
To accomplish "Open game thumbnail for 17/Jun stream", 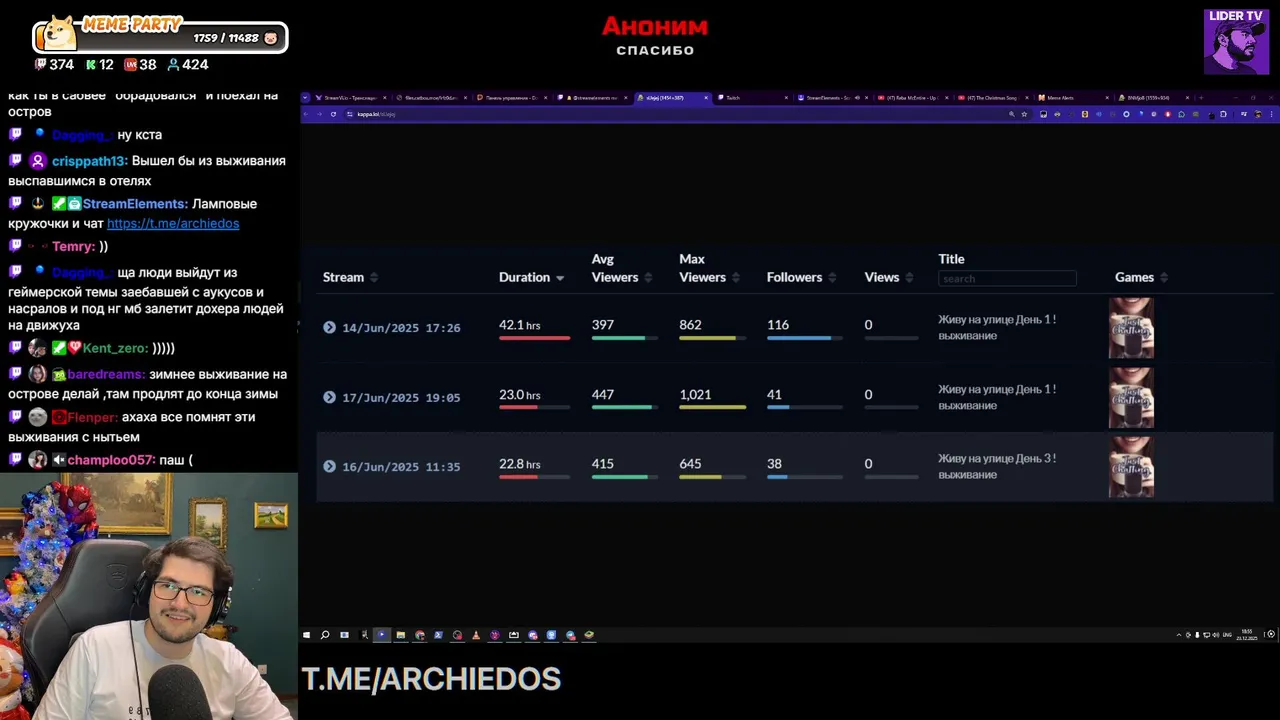I will click(1131, 397).
